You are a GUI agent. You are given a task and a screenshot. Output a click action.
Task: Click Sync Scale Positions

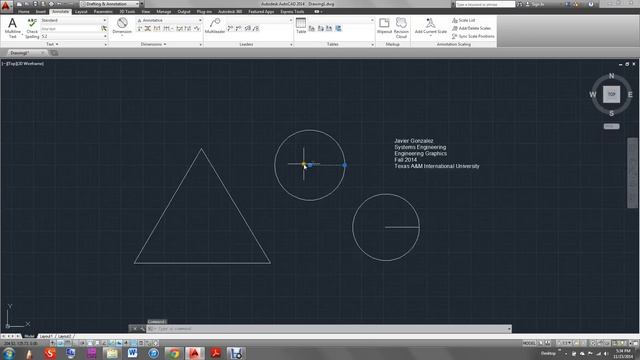[473, 36]
